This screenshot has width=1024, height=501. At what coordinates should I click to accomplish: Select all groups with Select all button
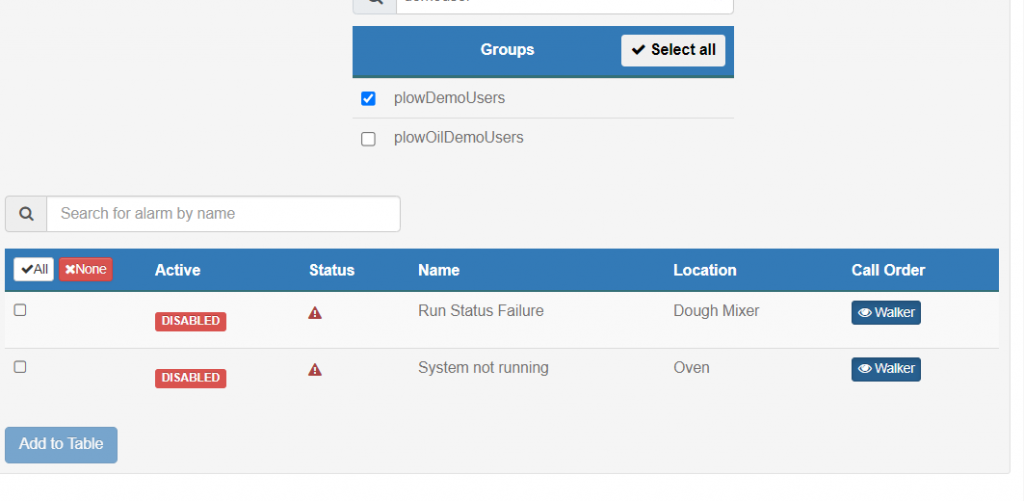tap(673, 50)
